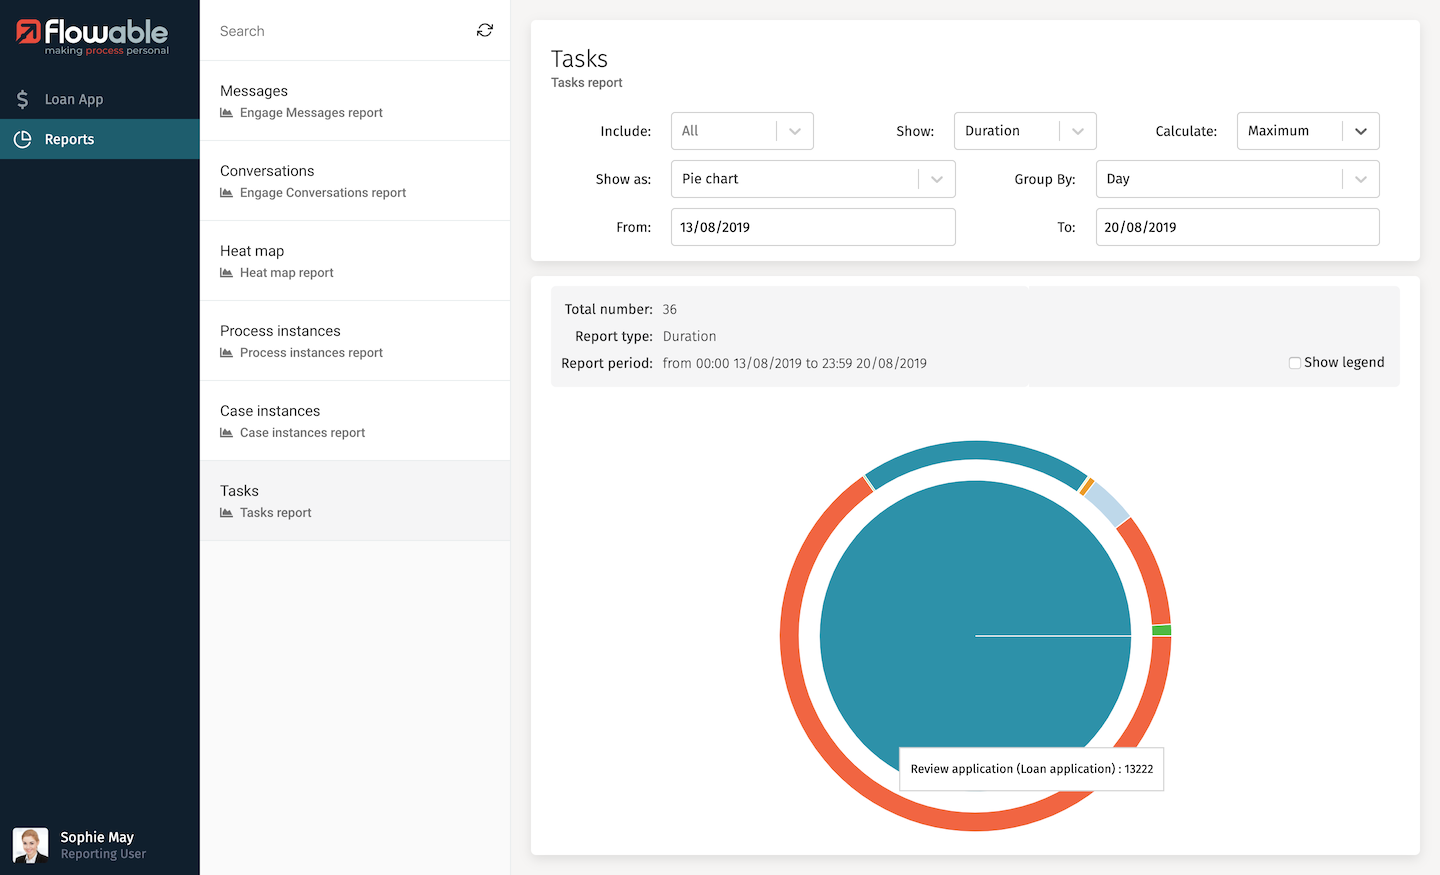Click the chart icon under Process instances
Viewport: 1440px width, 875px height.
(x=228, y=353)
